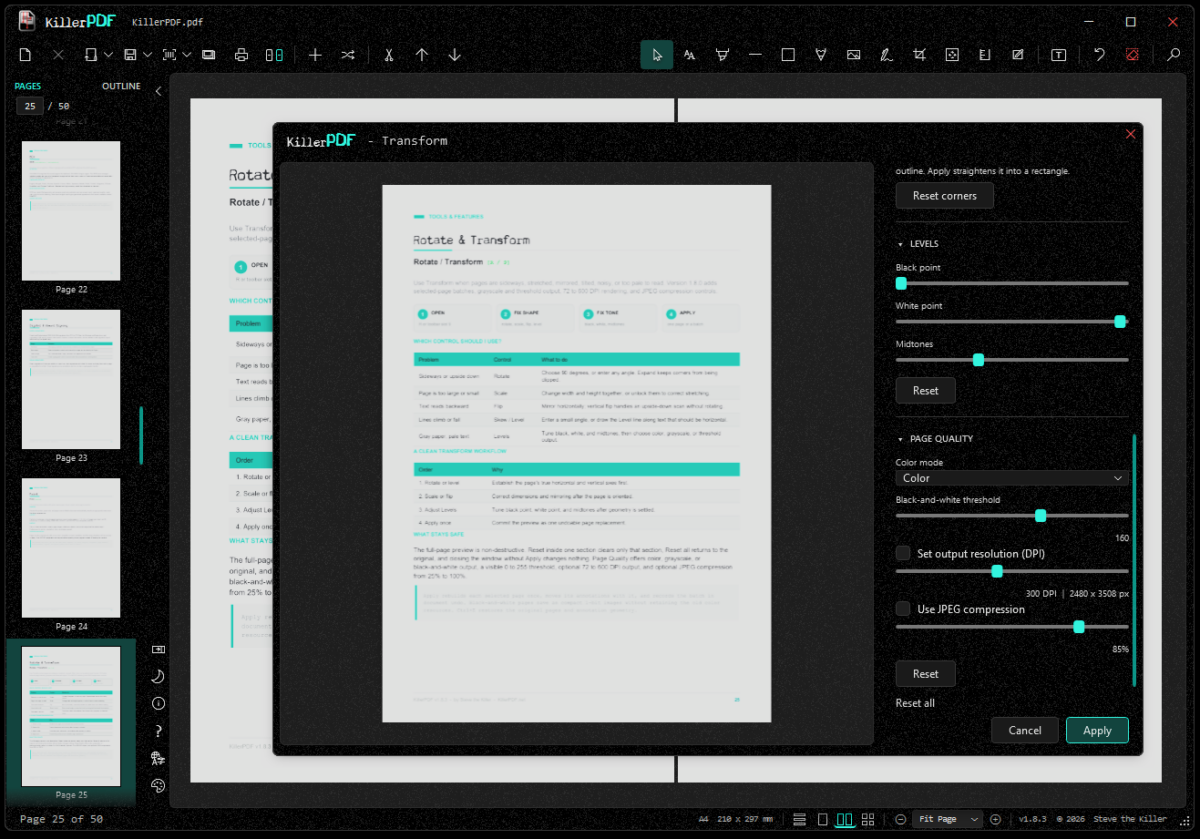
Task: Select the crop tool in toolbar
Action: 919,55
